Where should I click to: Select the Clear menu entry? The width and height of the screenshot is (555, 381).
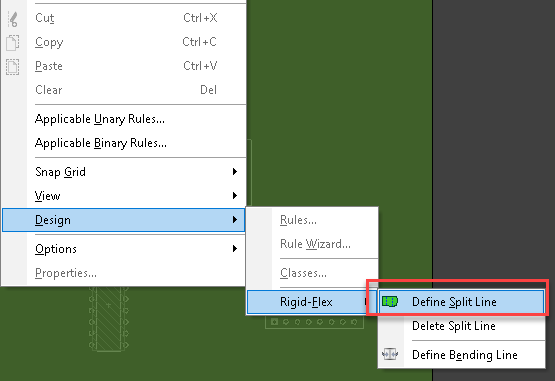click(124, 90)
